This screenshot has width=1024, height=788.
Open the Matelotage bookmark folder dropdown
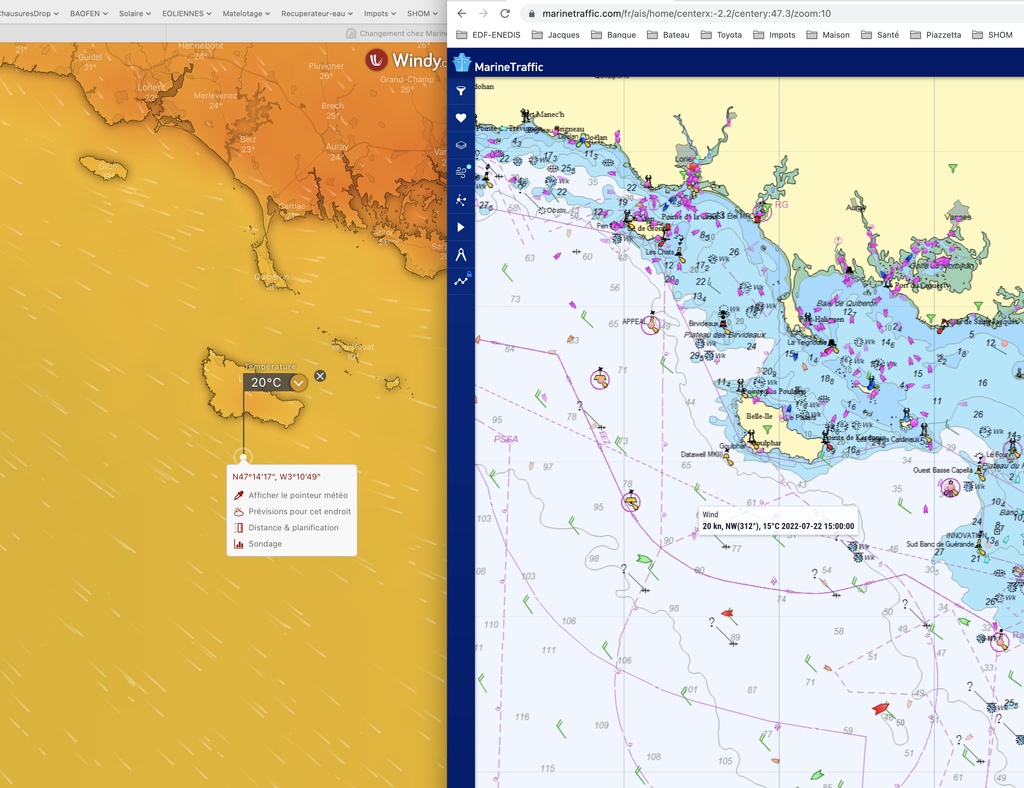246,13
